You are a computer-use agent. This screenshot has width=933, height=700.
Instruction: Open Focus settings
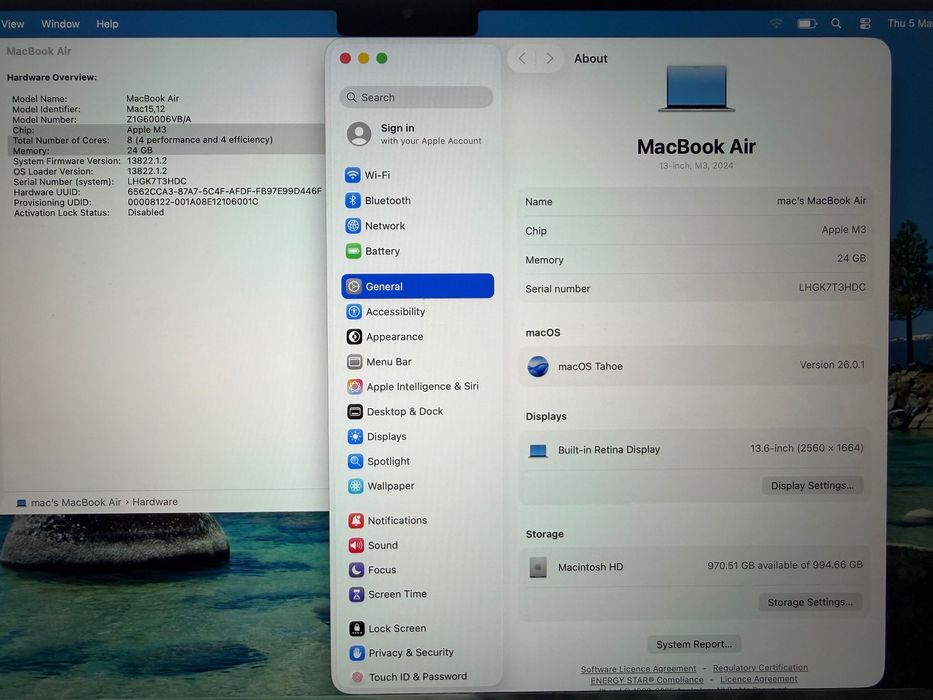(417, 570)
